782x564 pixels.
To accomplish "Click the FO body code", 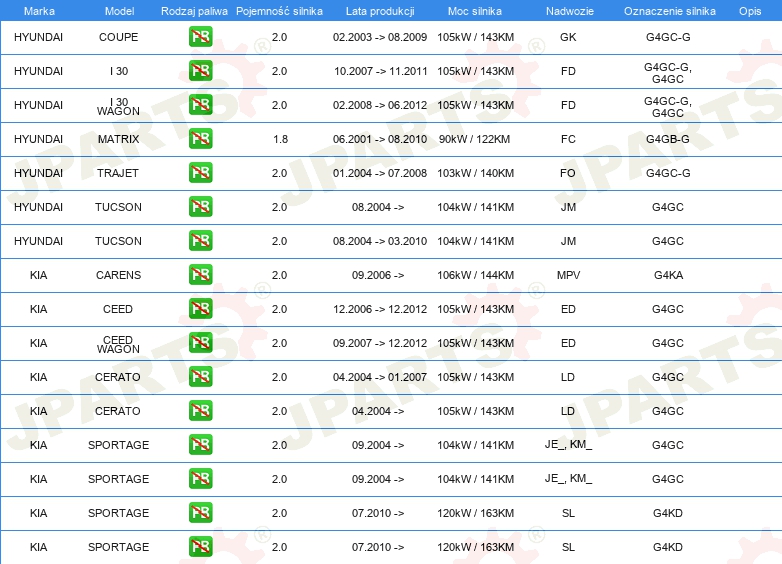I will coord(568,173).
